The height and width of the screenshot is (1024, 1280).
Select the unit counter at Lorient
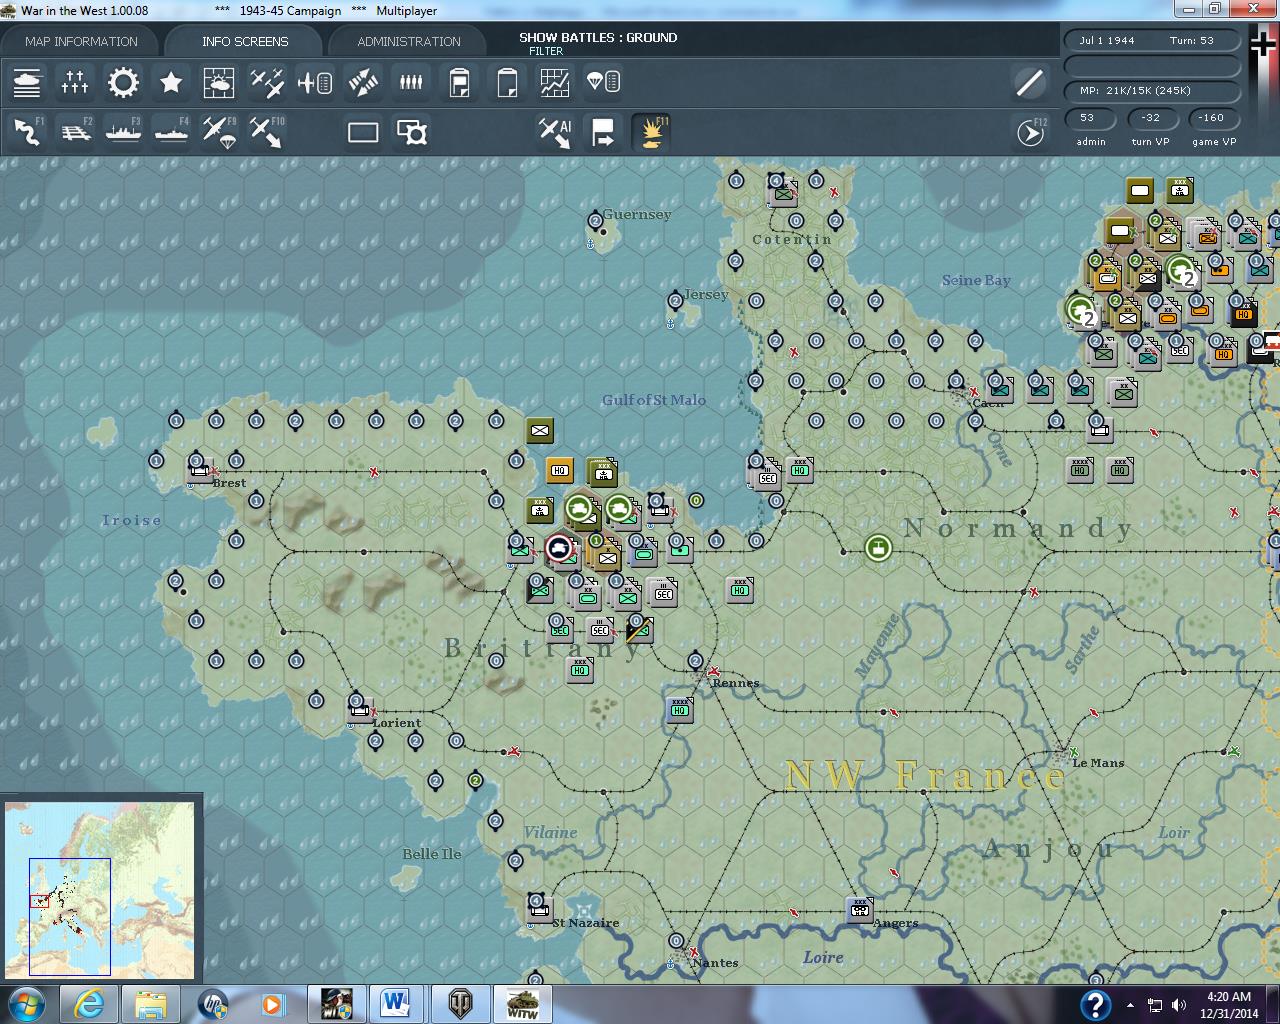point(361,709)
